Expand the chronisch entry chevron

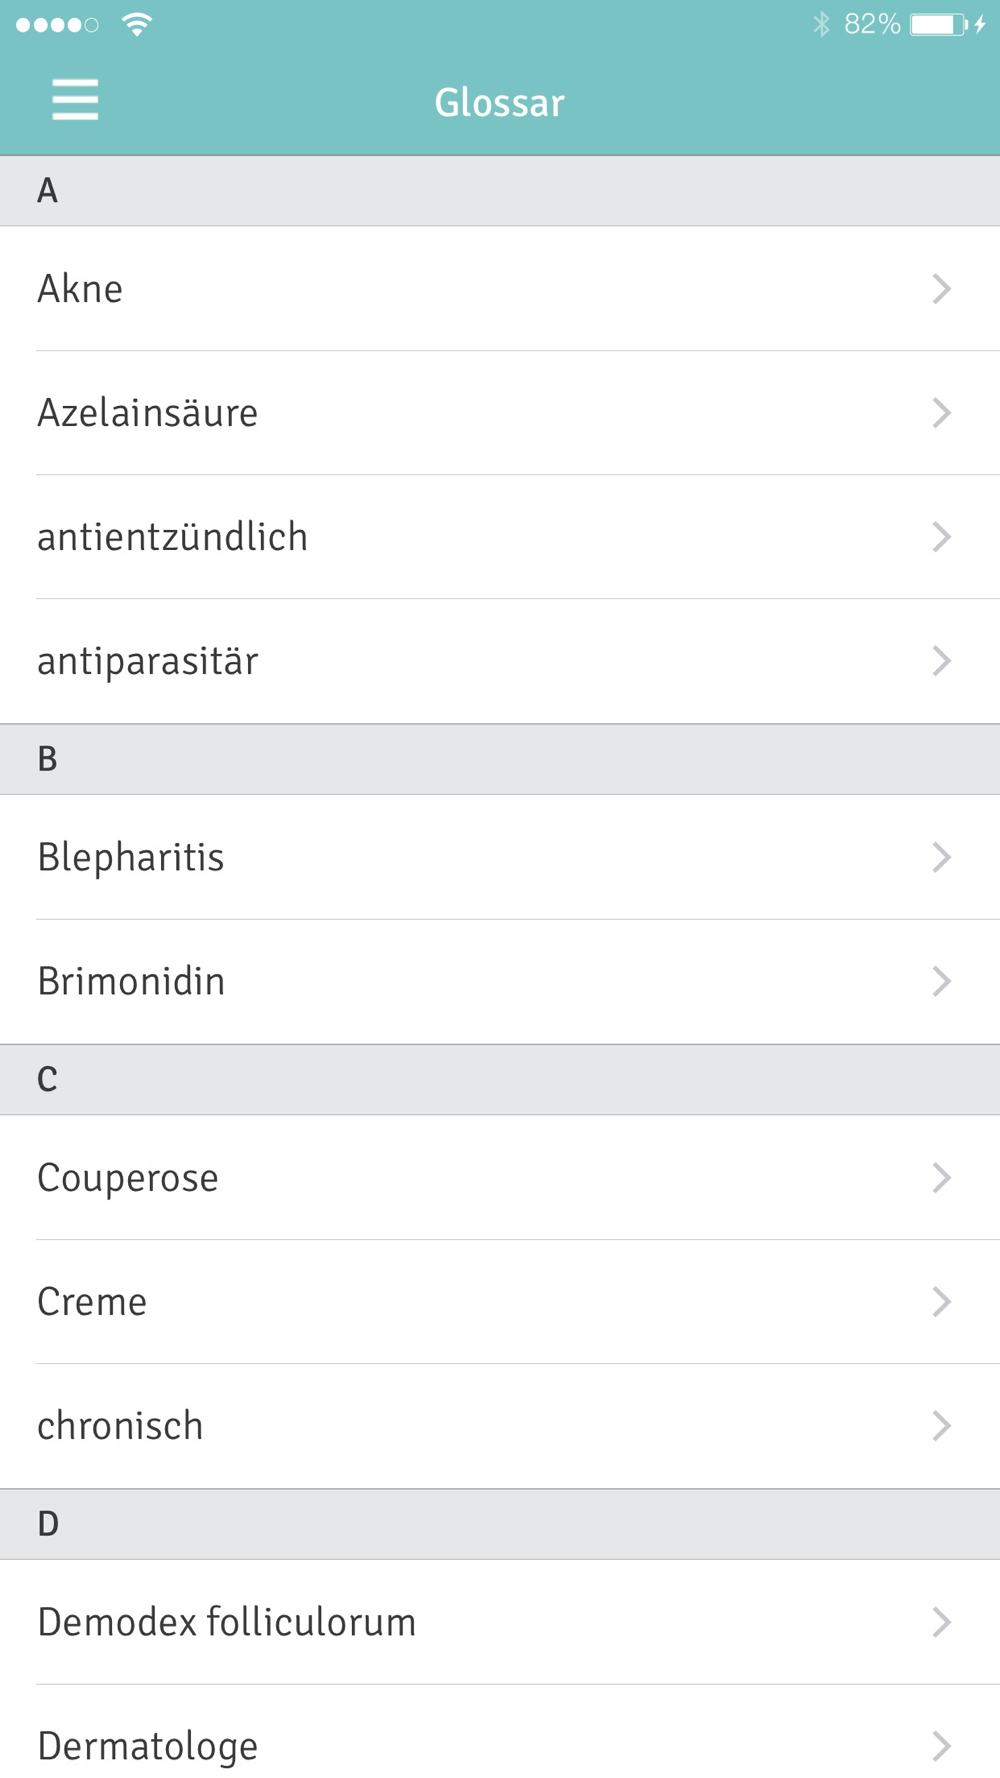point(941,1426)
